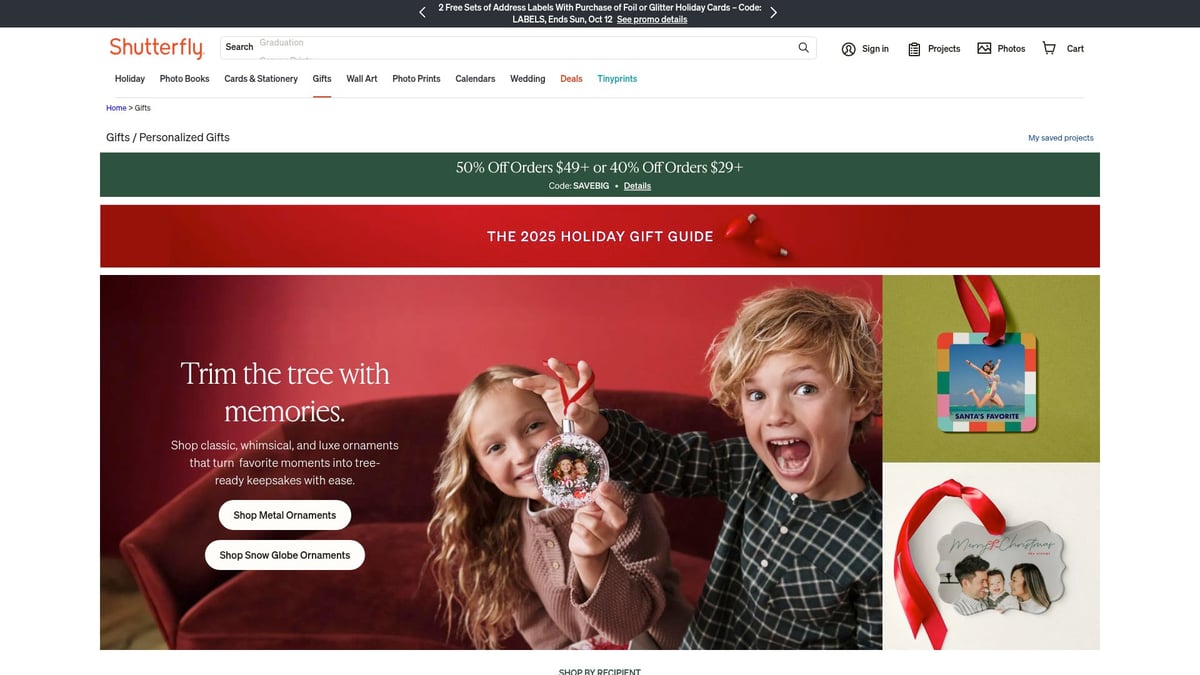Viewport: 1200px width, 675px height.
Task: Open the Photo Books menu
Action: pyautogui.click(x=185, y=79)
